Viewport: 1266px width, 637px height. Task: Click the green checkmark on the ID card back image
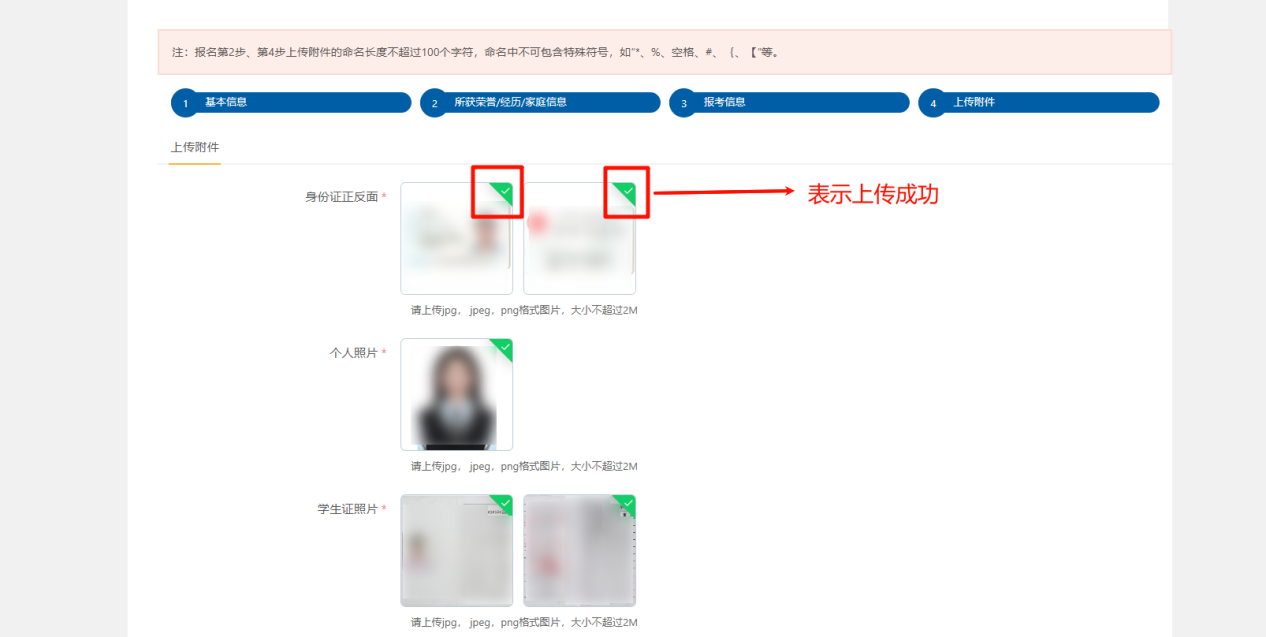pyautogui.click(x=628, y=190)
